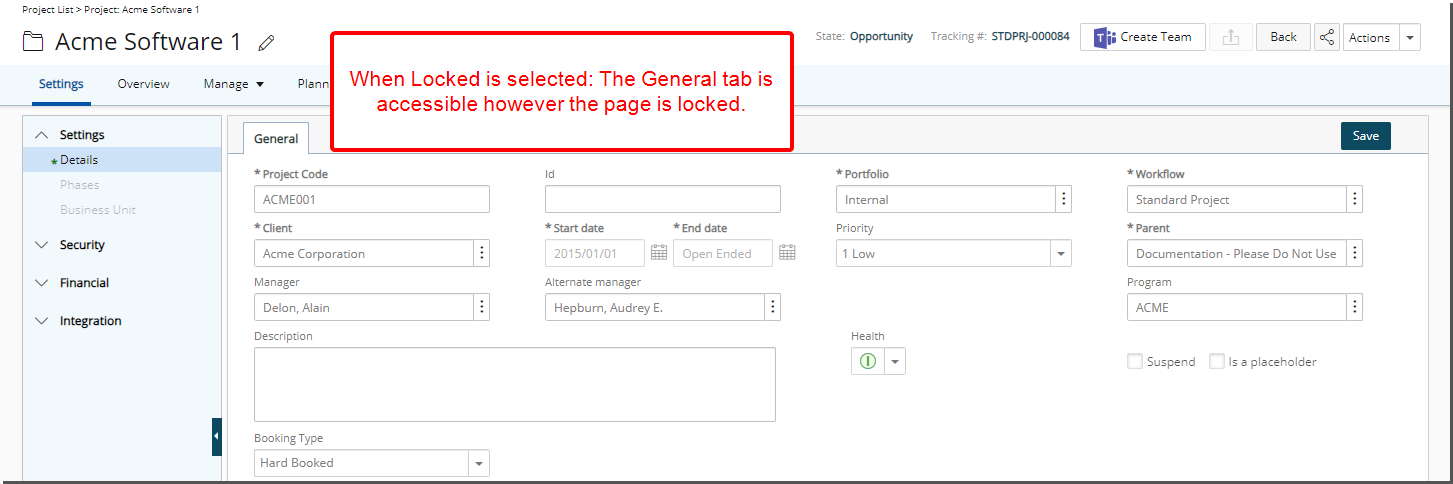Click the pencil edit icon beside project name
The width and height of the screenshot is (1453, 484).
pos(266,43)
